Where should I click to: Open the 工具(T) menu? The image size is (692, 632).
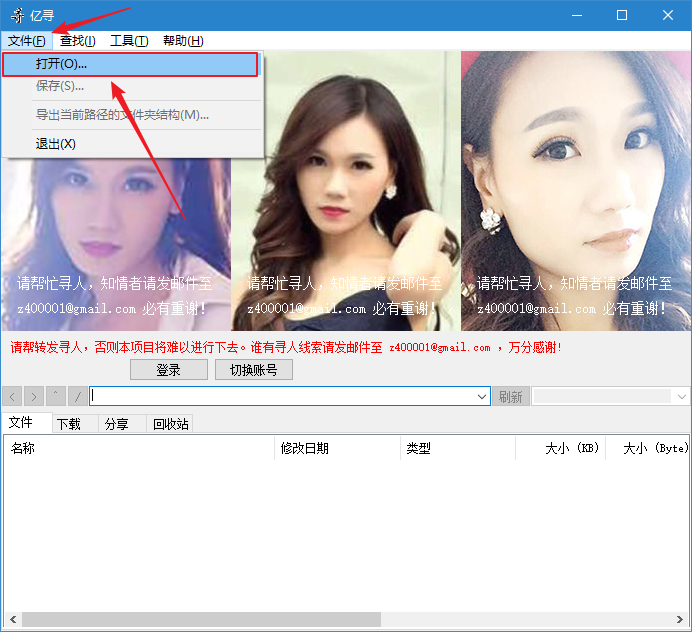[x=129, y=41]
